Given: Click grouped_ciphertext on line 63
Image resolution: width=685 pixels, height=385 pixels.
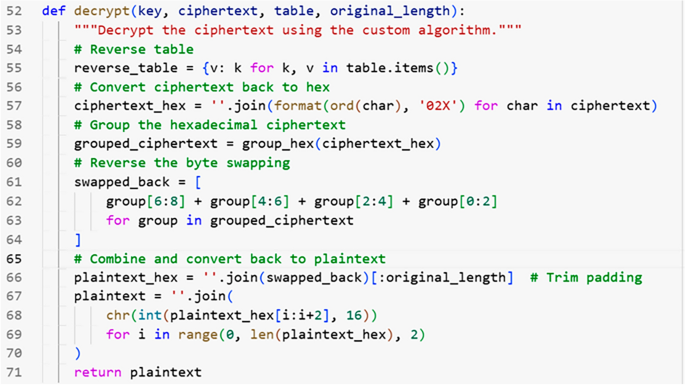Looking at the screenshot, I should pyautogui.click(x=282, y=221).
